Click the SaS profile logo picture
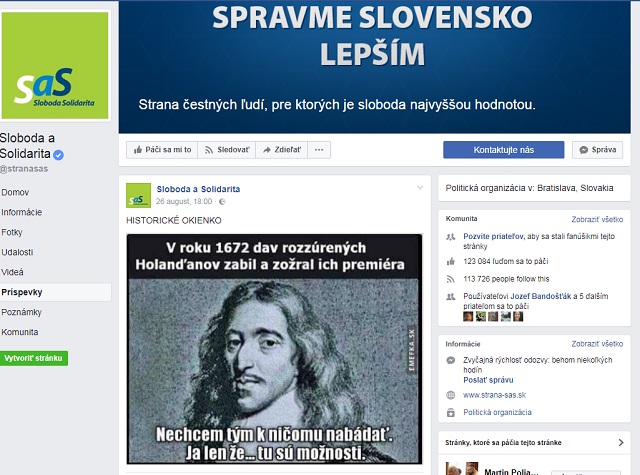 [x=55, y=66]
